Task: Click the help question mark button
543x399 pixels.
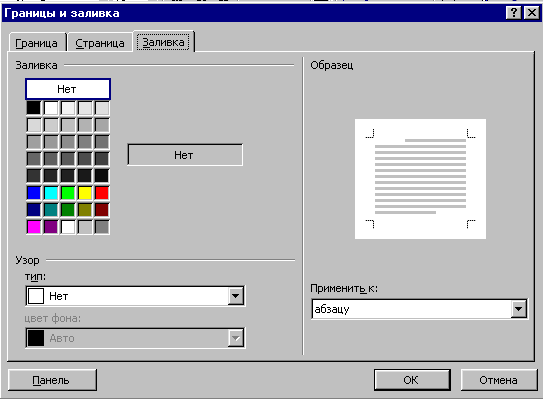Action: [514, 13]
